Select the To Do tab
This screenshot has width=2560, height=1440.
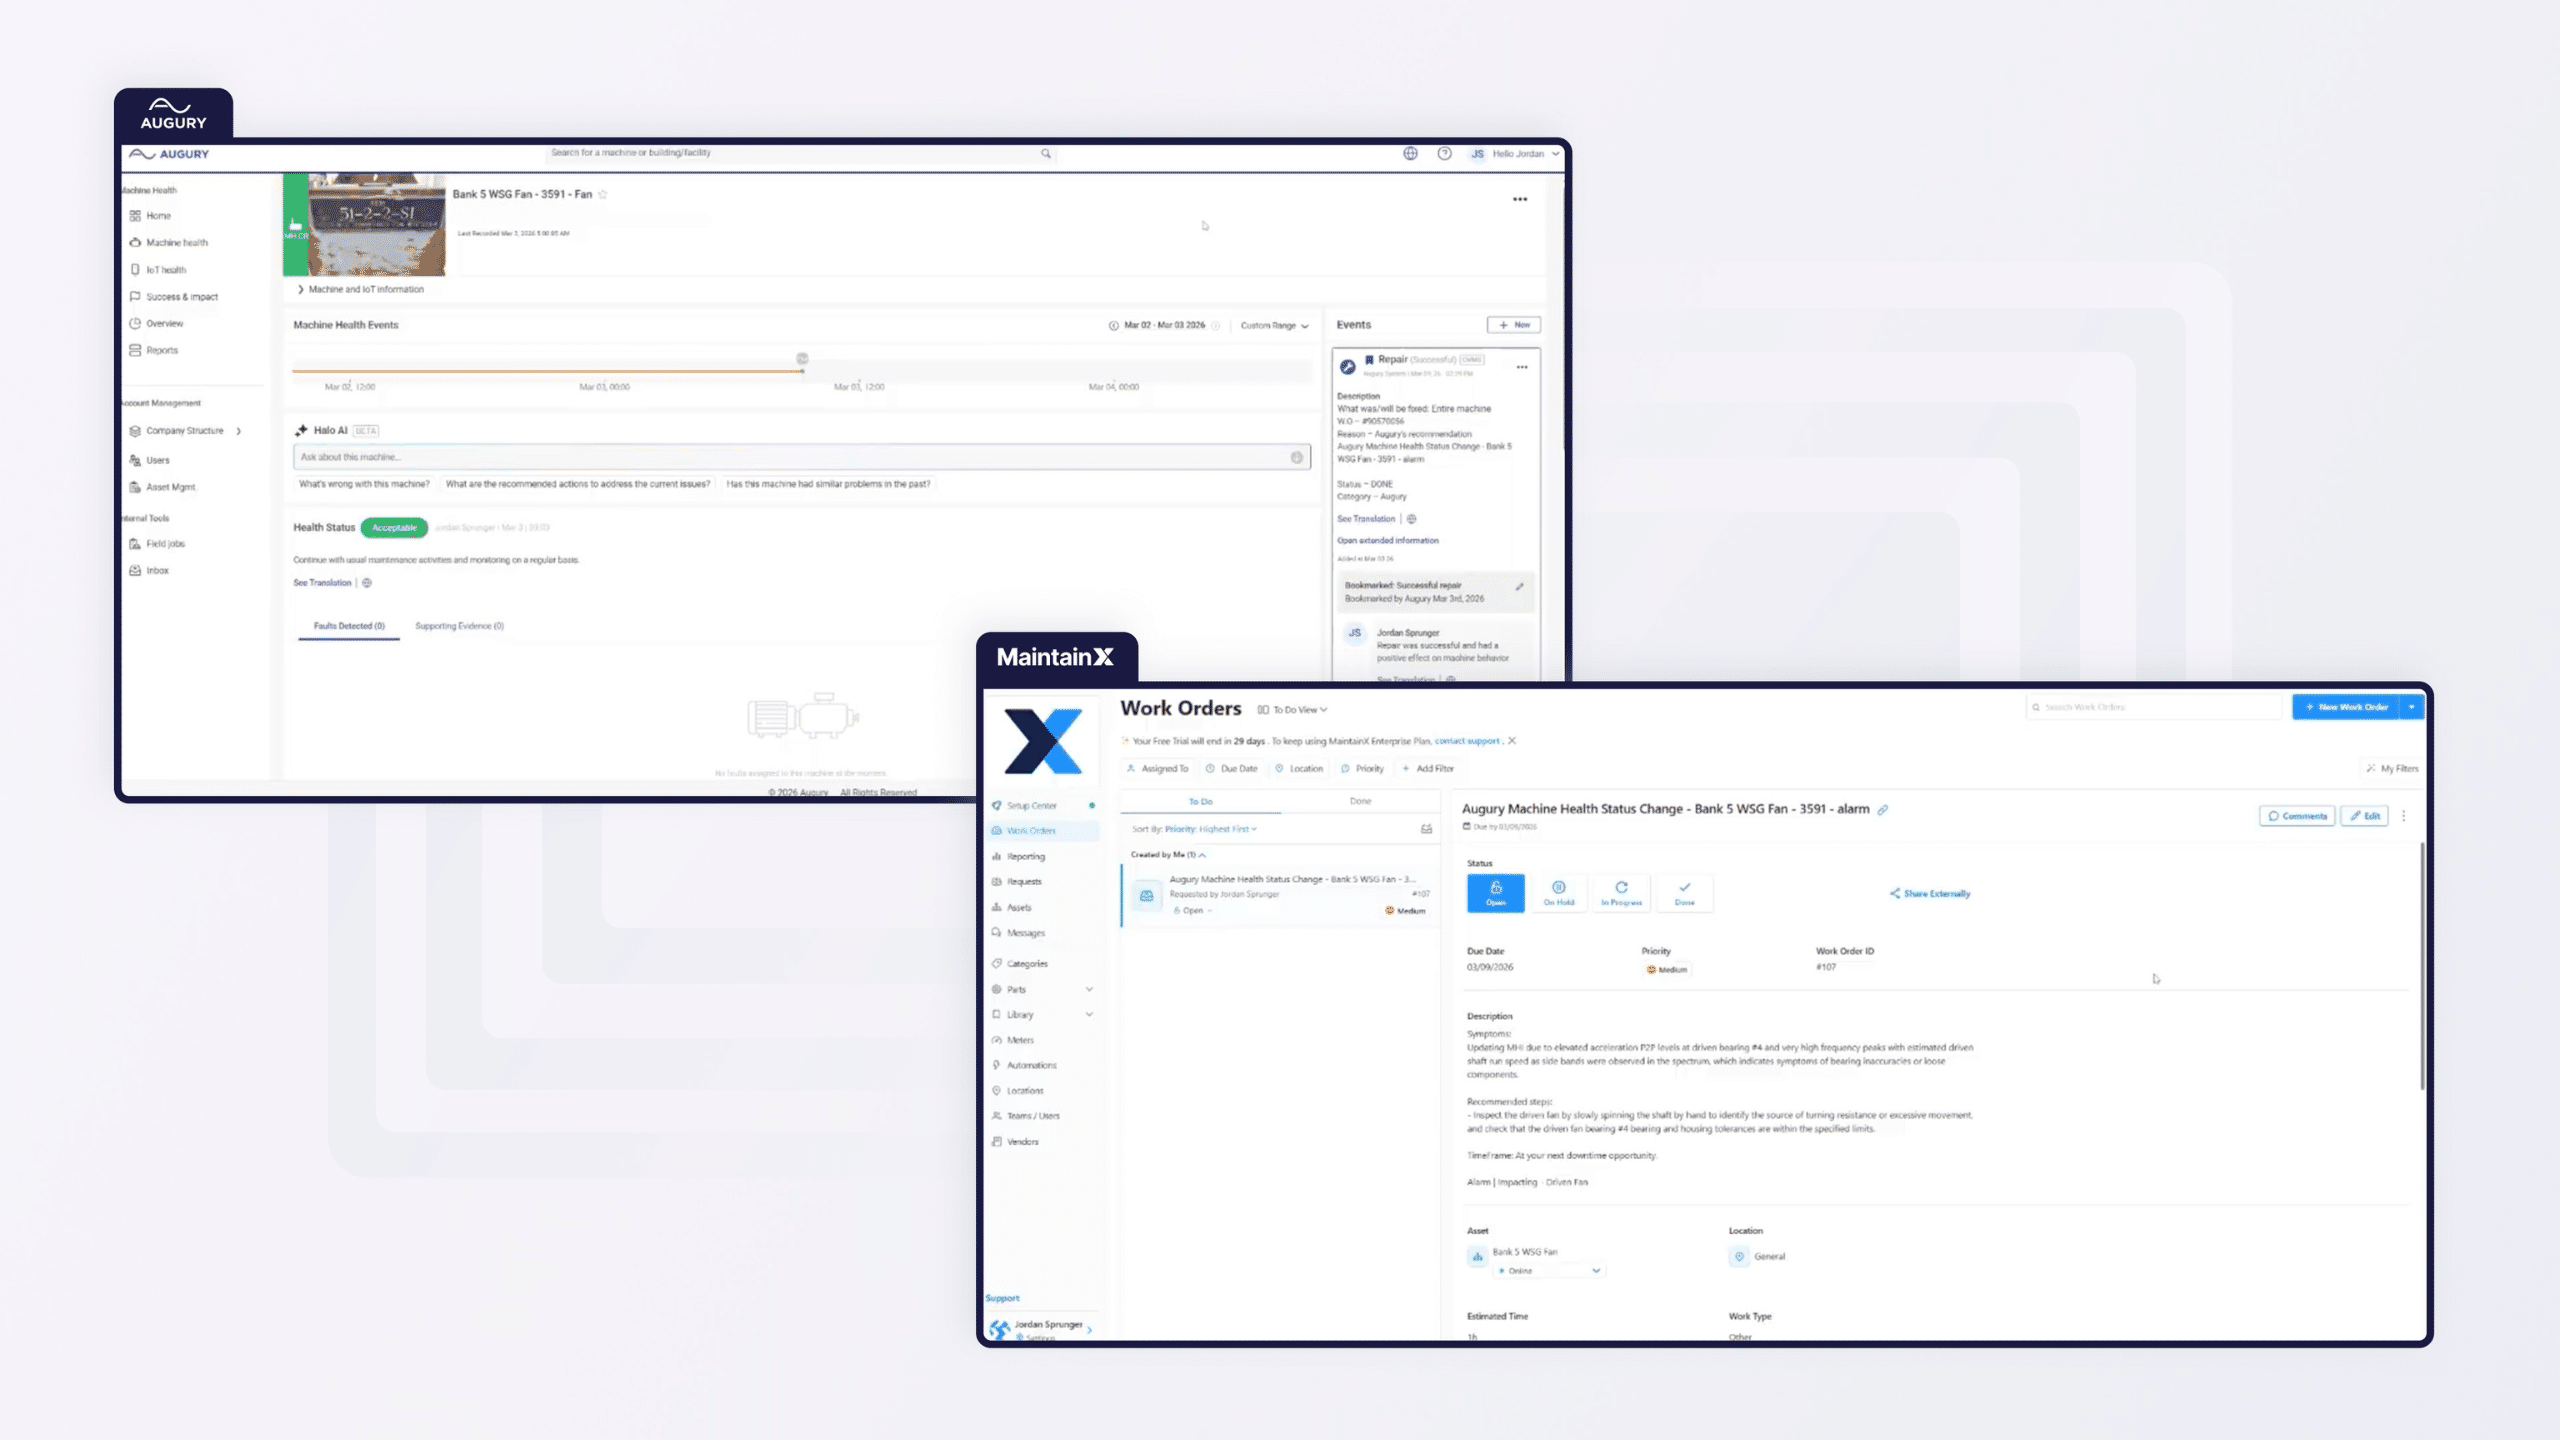click(x=1200, y=802)
